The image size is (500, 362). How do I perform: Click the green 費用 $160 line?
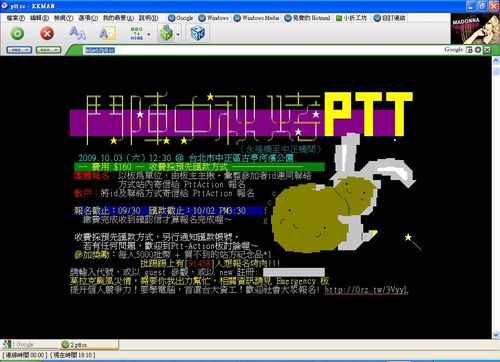(x=199, y=167)
